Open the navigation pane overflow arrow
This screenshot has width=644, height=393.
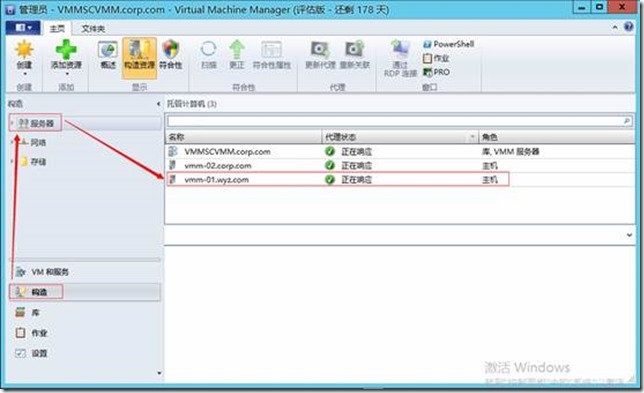pos(159,373)
